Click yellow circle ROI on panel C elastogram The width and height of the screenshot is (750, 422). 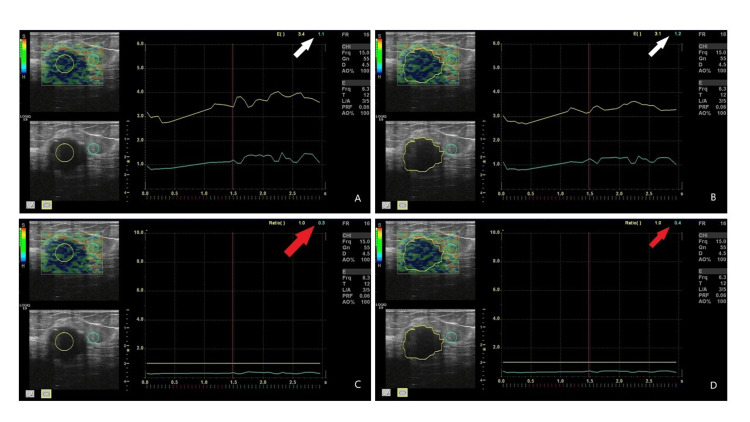click(x=64, y=252)
